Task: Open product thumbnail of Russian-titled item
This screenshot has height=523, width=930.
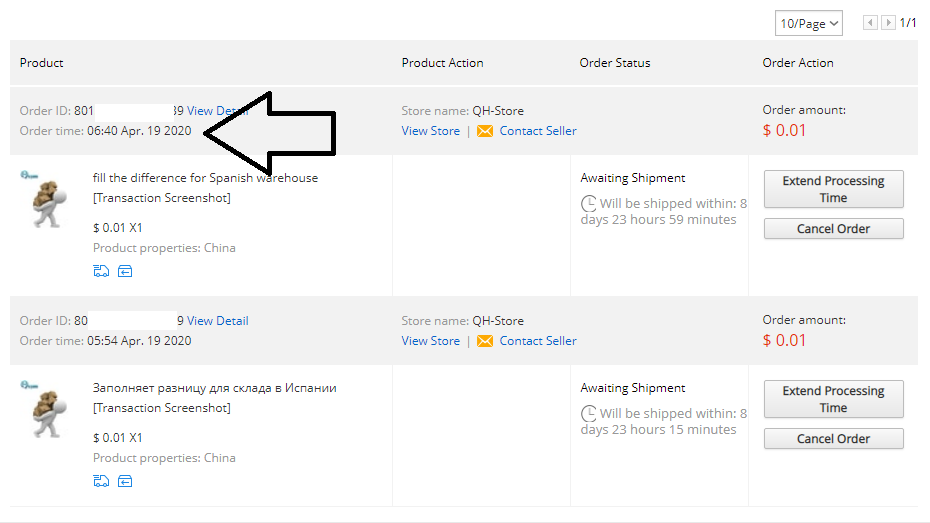Action: [45, 409]
